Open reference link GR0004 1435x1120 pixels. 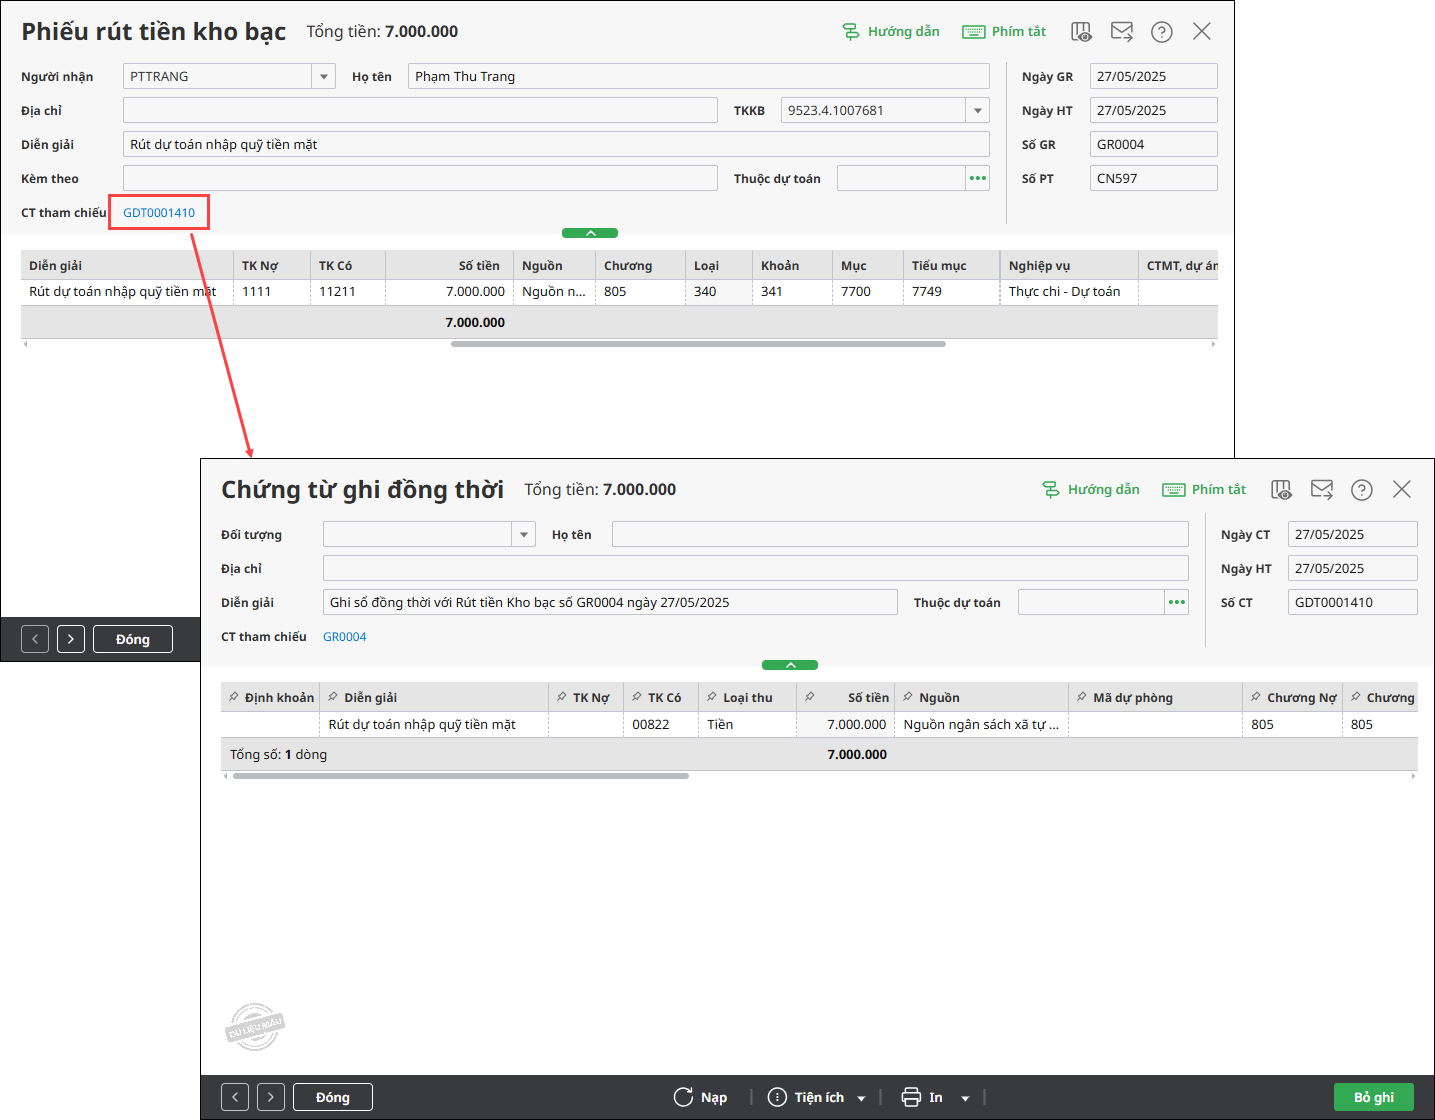coord(345,637)
